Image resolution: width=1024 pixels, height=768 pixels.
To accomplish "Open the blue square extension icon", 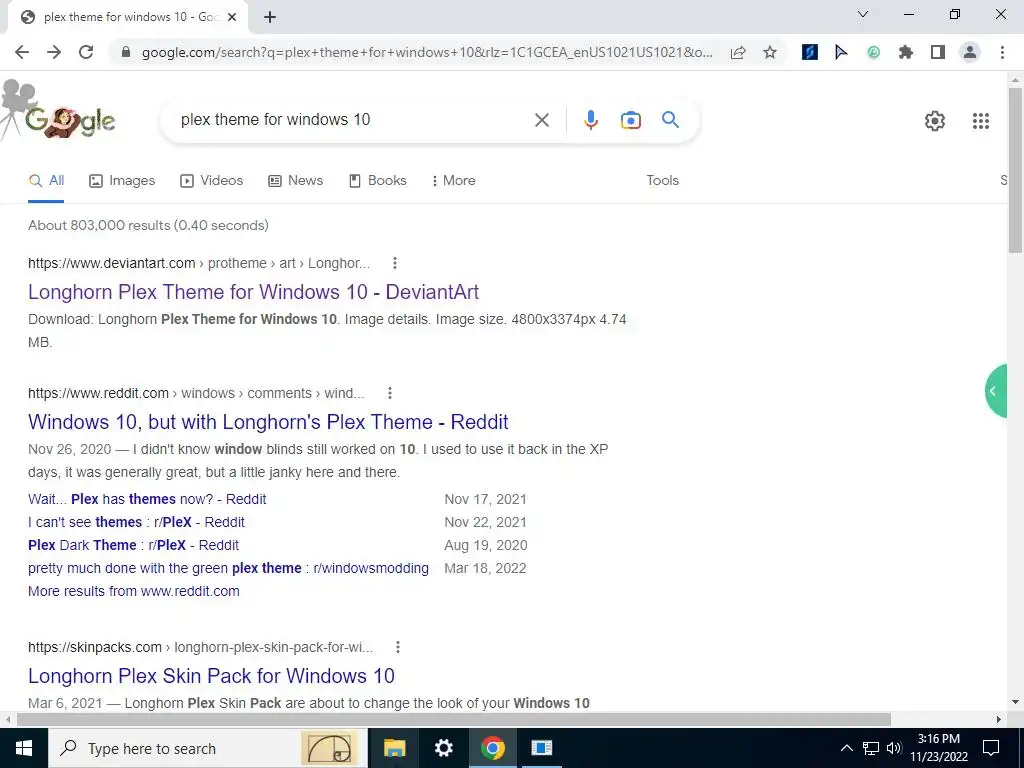I will [810, 52].
